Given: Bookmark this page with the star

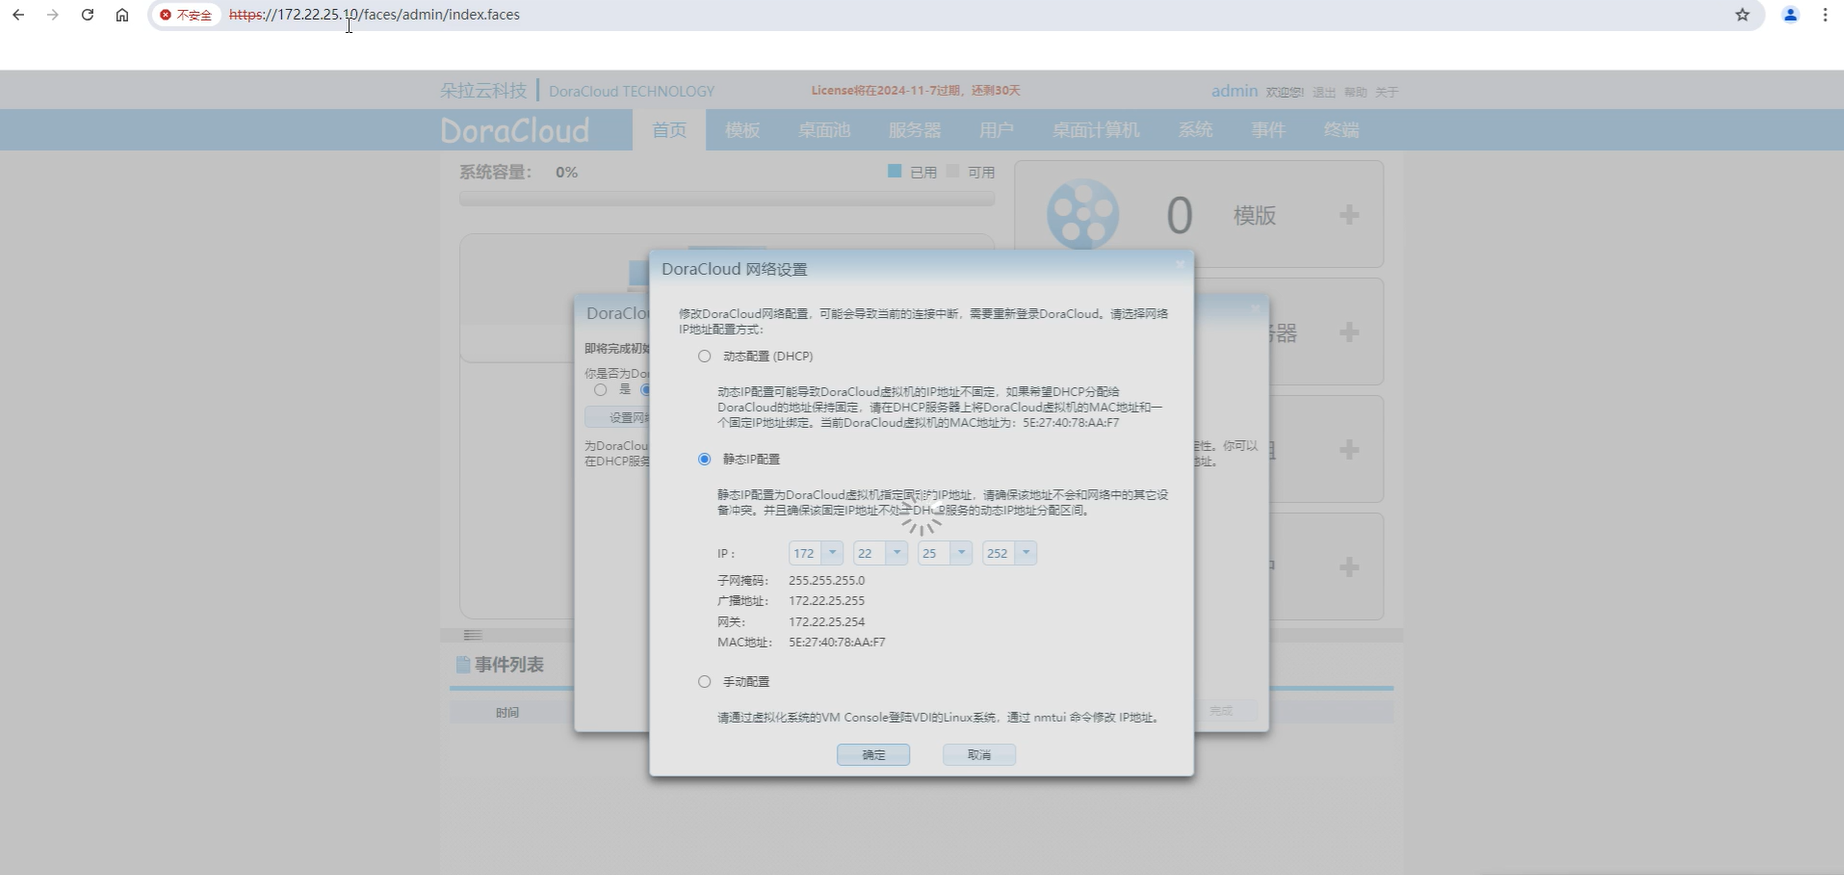Looking at the screenshot, I should click(1742, 15).
